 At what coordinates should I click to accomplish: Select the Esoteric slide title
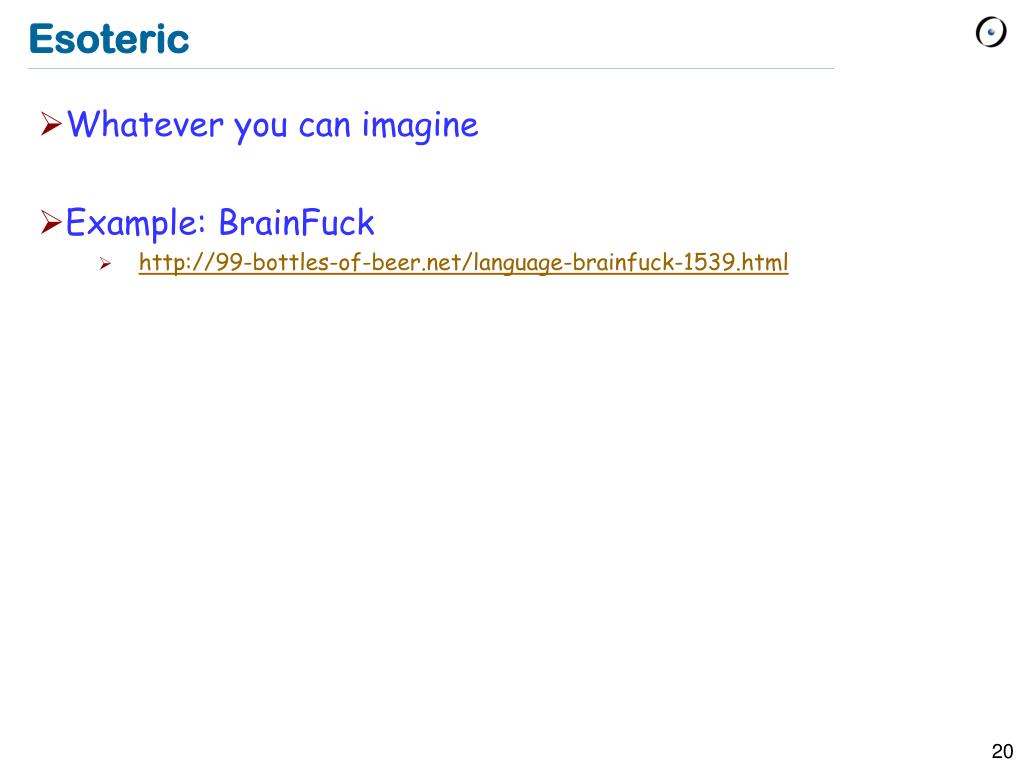[x=109, y=39]
